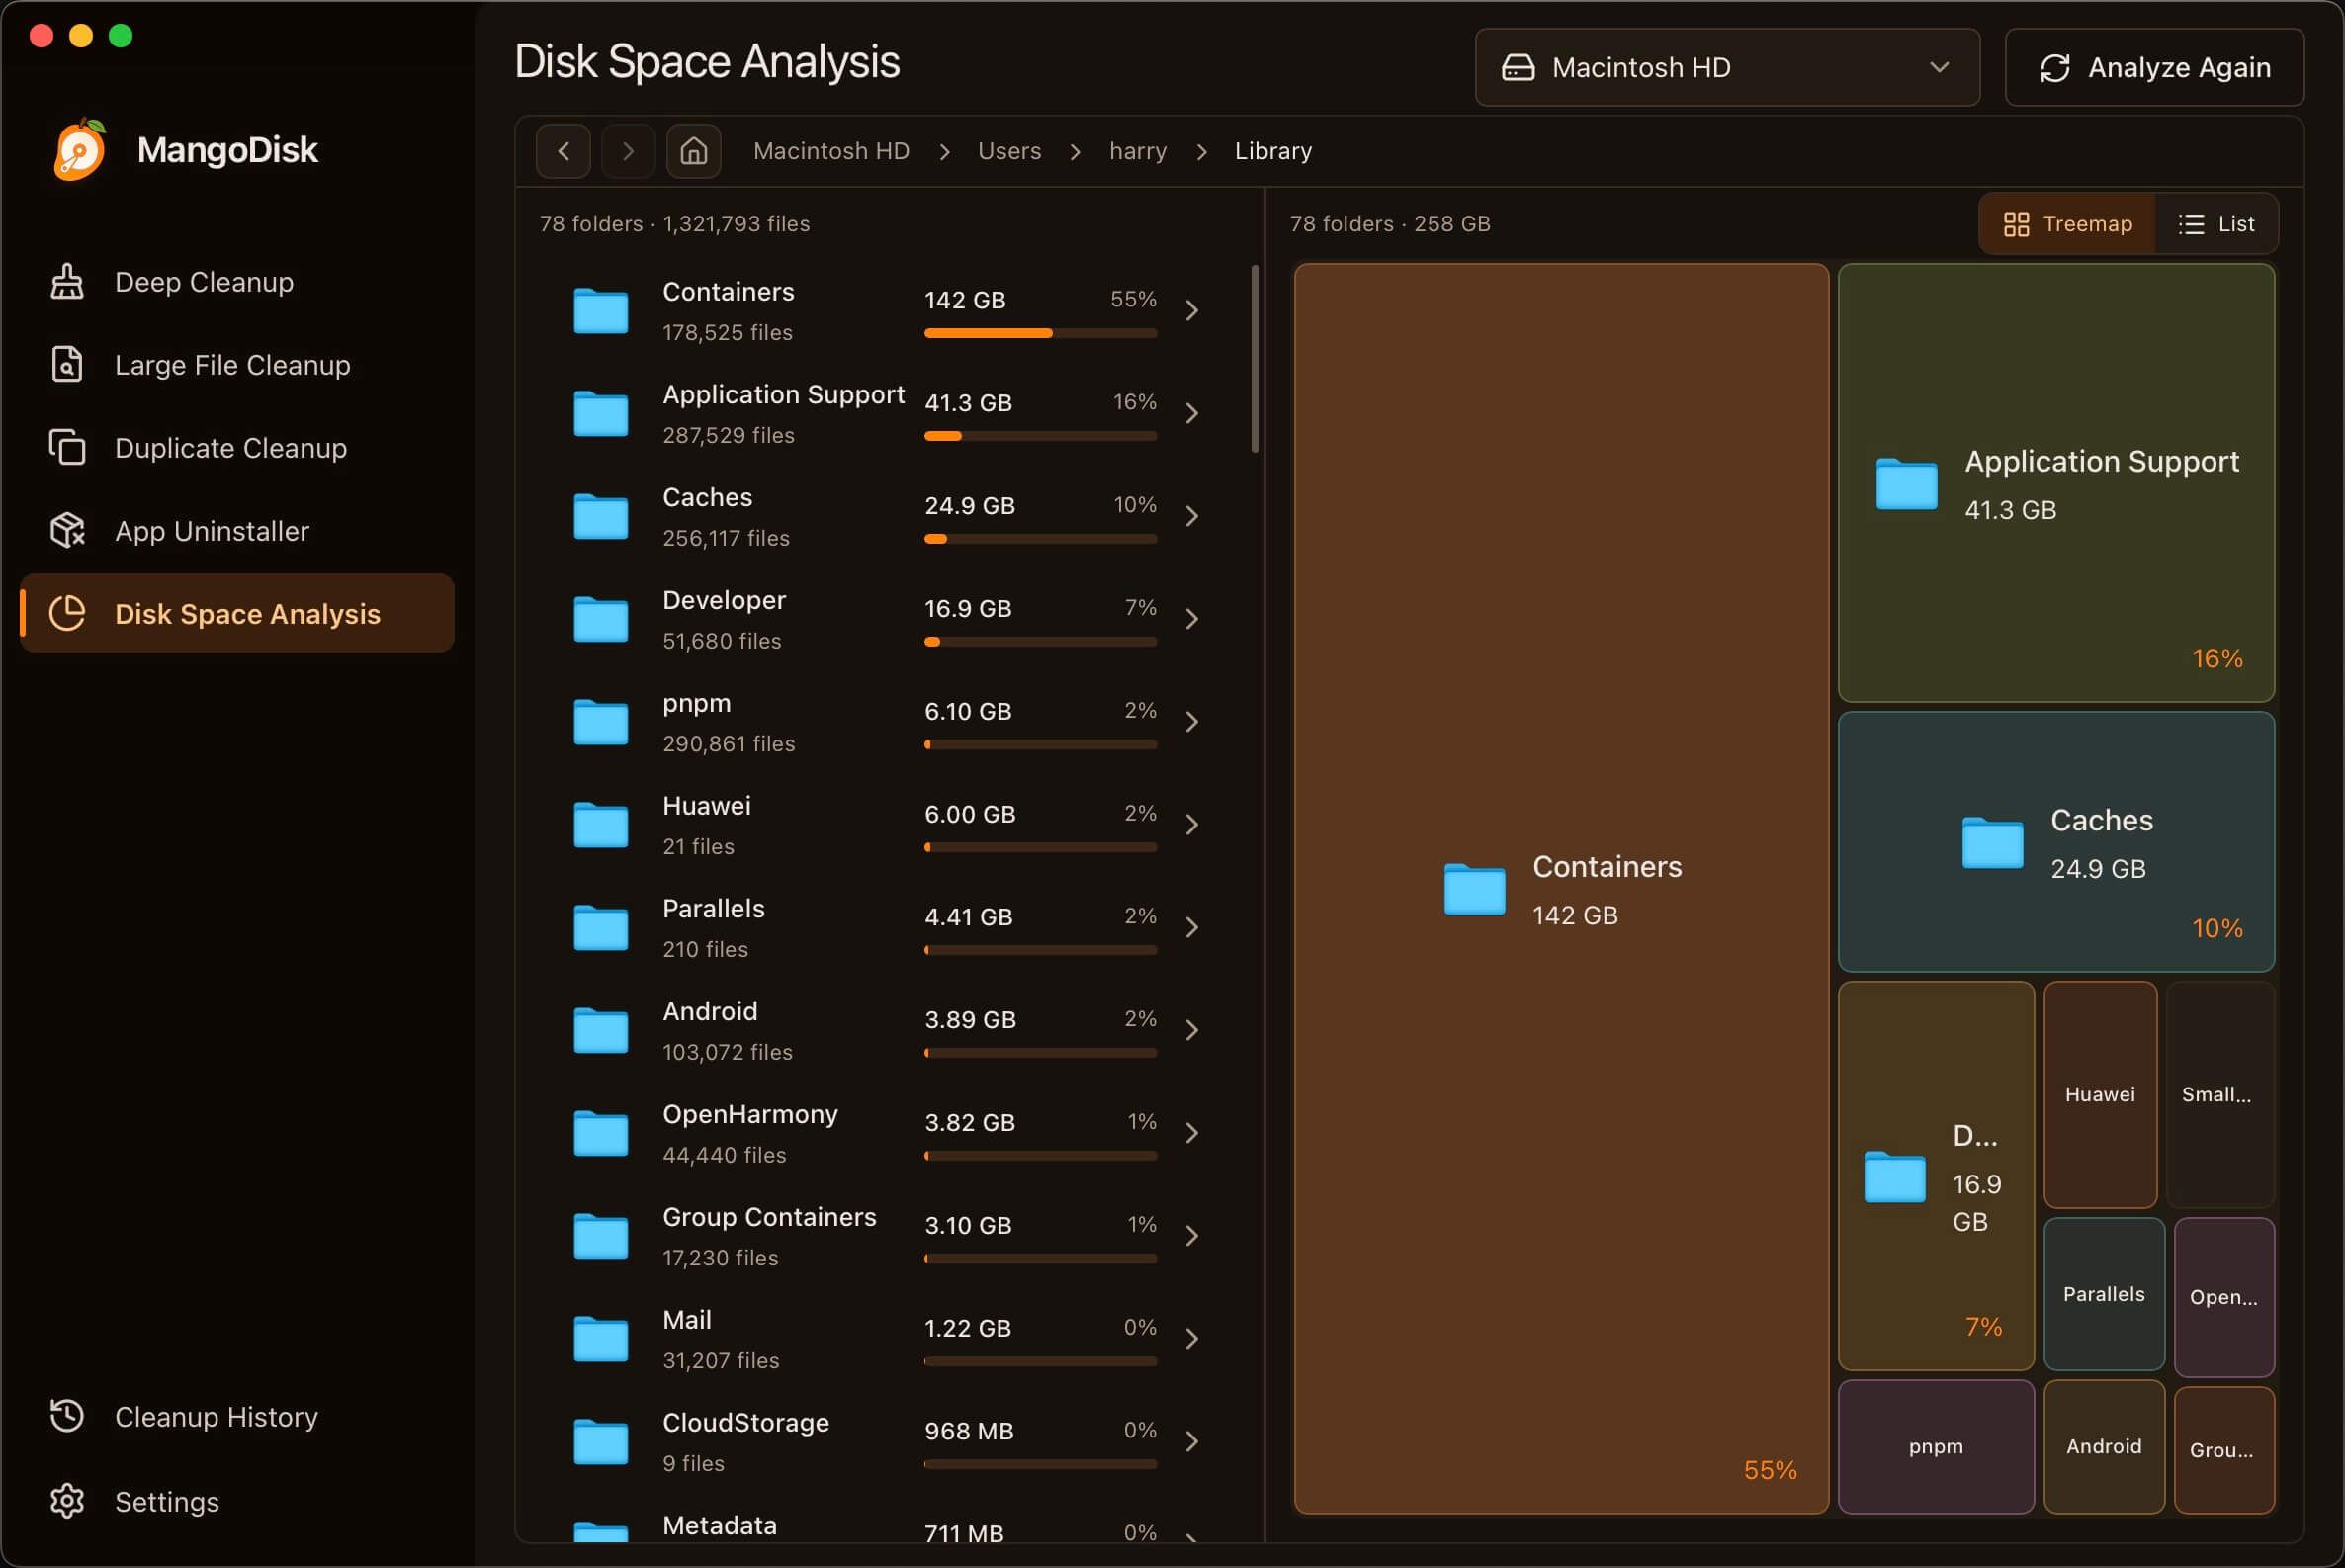Viewport: 2345px width, 1568px height.
Task: Open the Settings gear icon
Action: point(67,1502)
